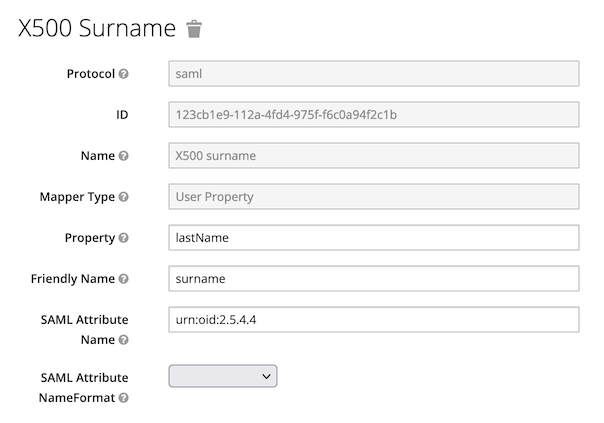The width and height of the screenshot is (604, 423).
Task: Show help for the Protocol field
Action: click(123, 74)
